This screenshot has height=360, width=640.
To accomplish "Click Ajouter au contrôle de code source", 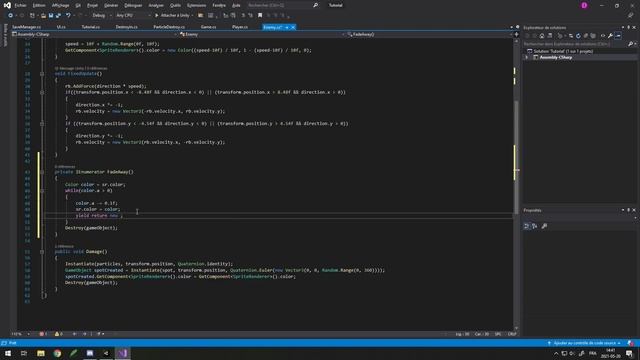I will pyautogui.click(x=584, y=343).
